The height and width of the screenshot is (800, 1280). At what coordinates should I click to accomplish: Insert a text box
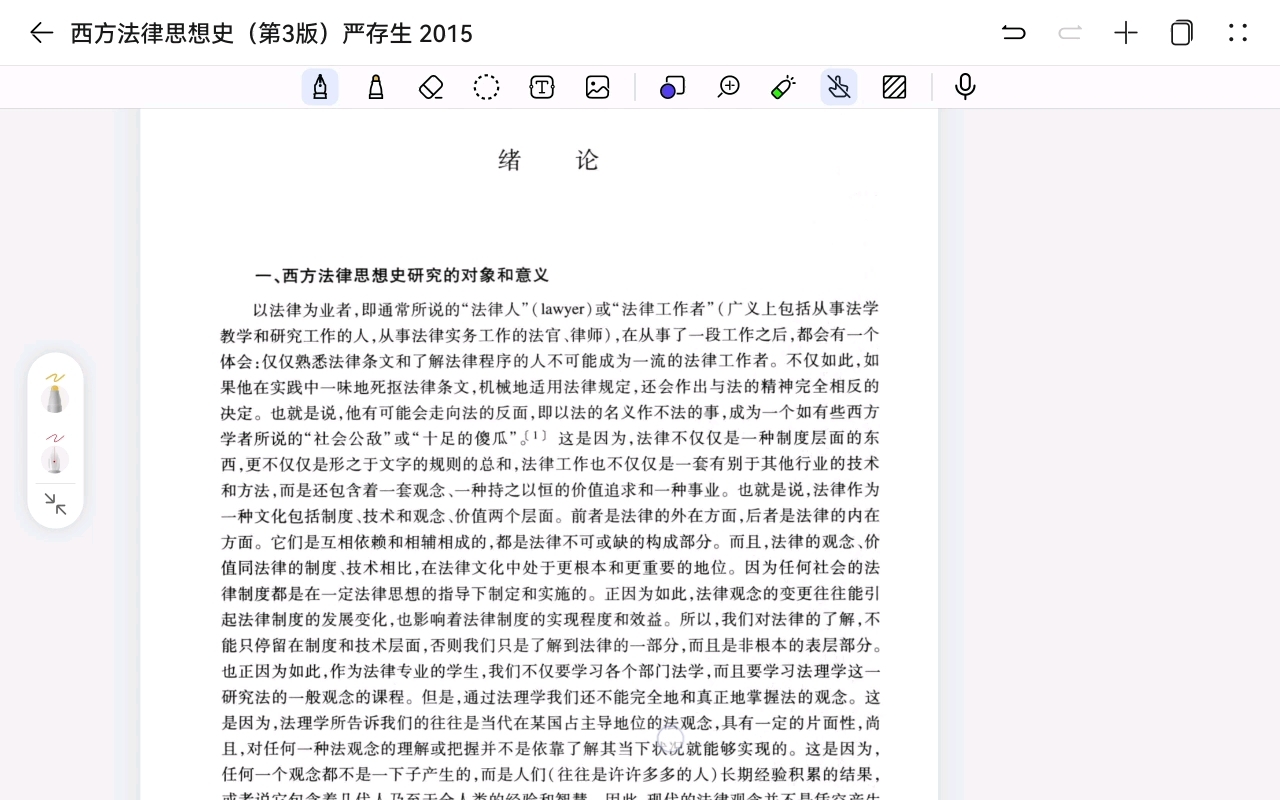click(542, 87)
